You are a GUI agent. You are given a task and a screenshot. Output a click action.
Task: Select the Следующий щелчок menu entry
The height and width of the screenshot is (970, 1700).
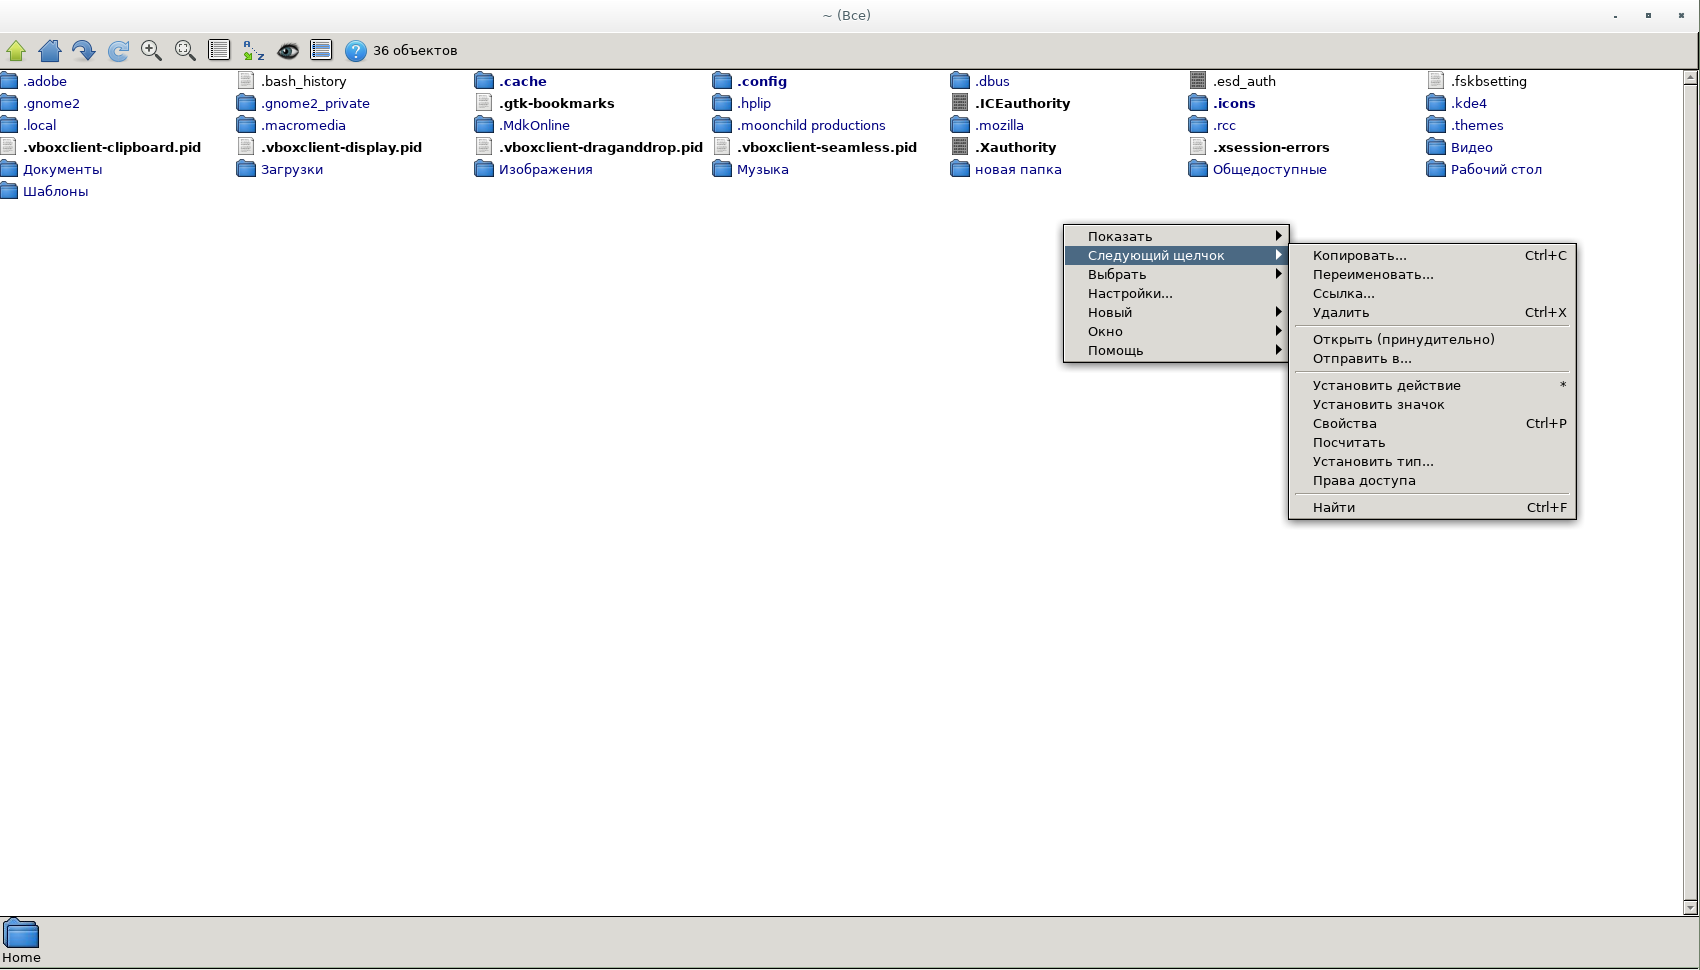[x=1176, y=256]
